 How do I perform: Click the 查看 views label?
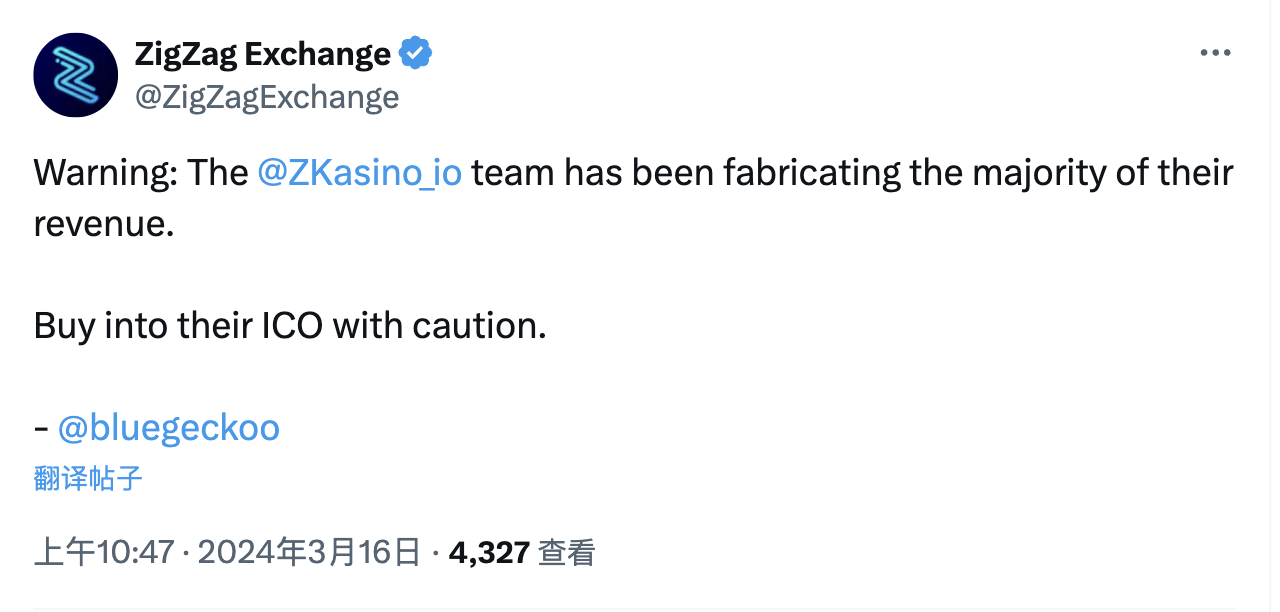tap(567, 552)
